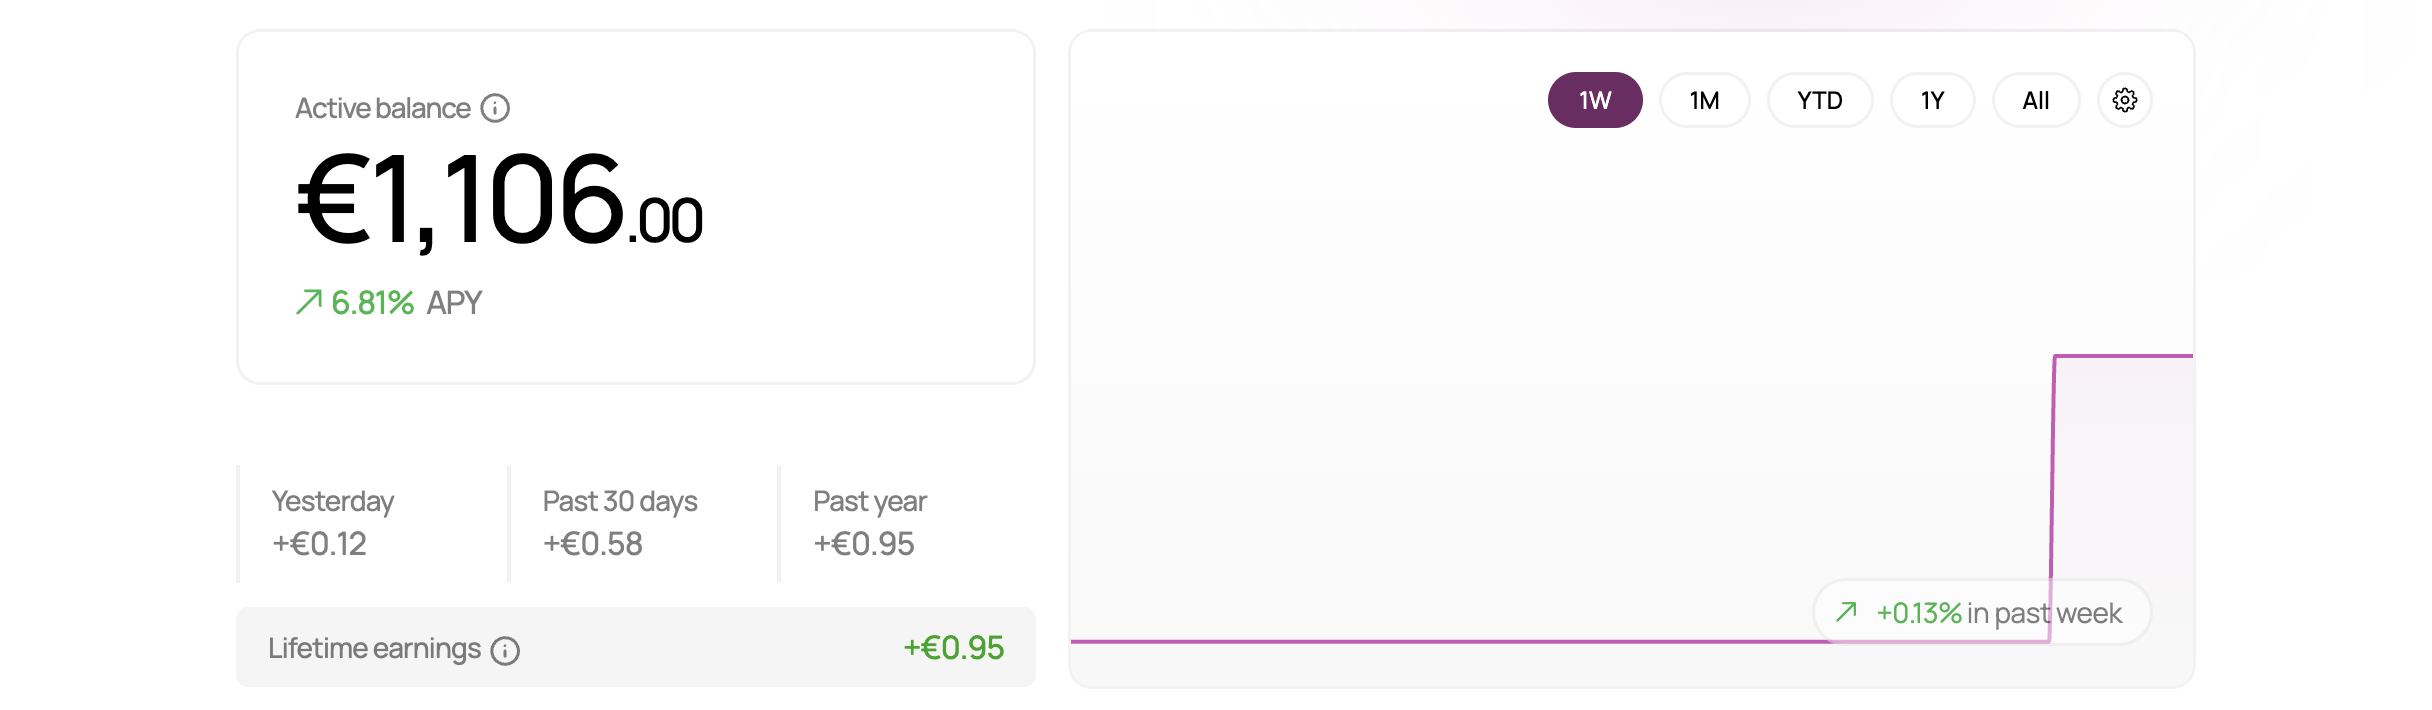Click the +€0.95 lifetime earnings value

click(x=953, y=648)
